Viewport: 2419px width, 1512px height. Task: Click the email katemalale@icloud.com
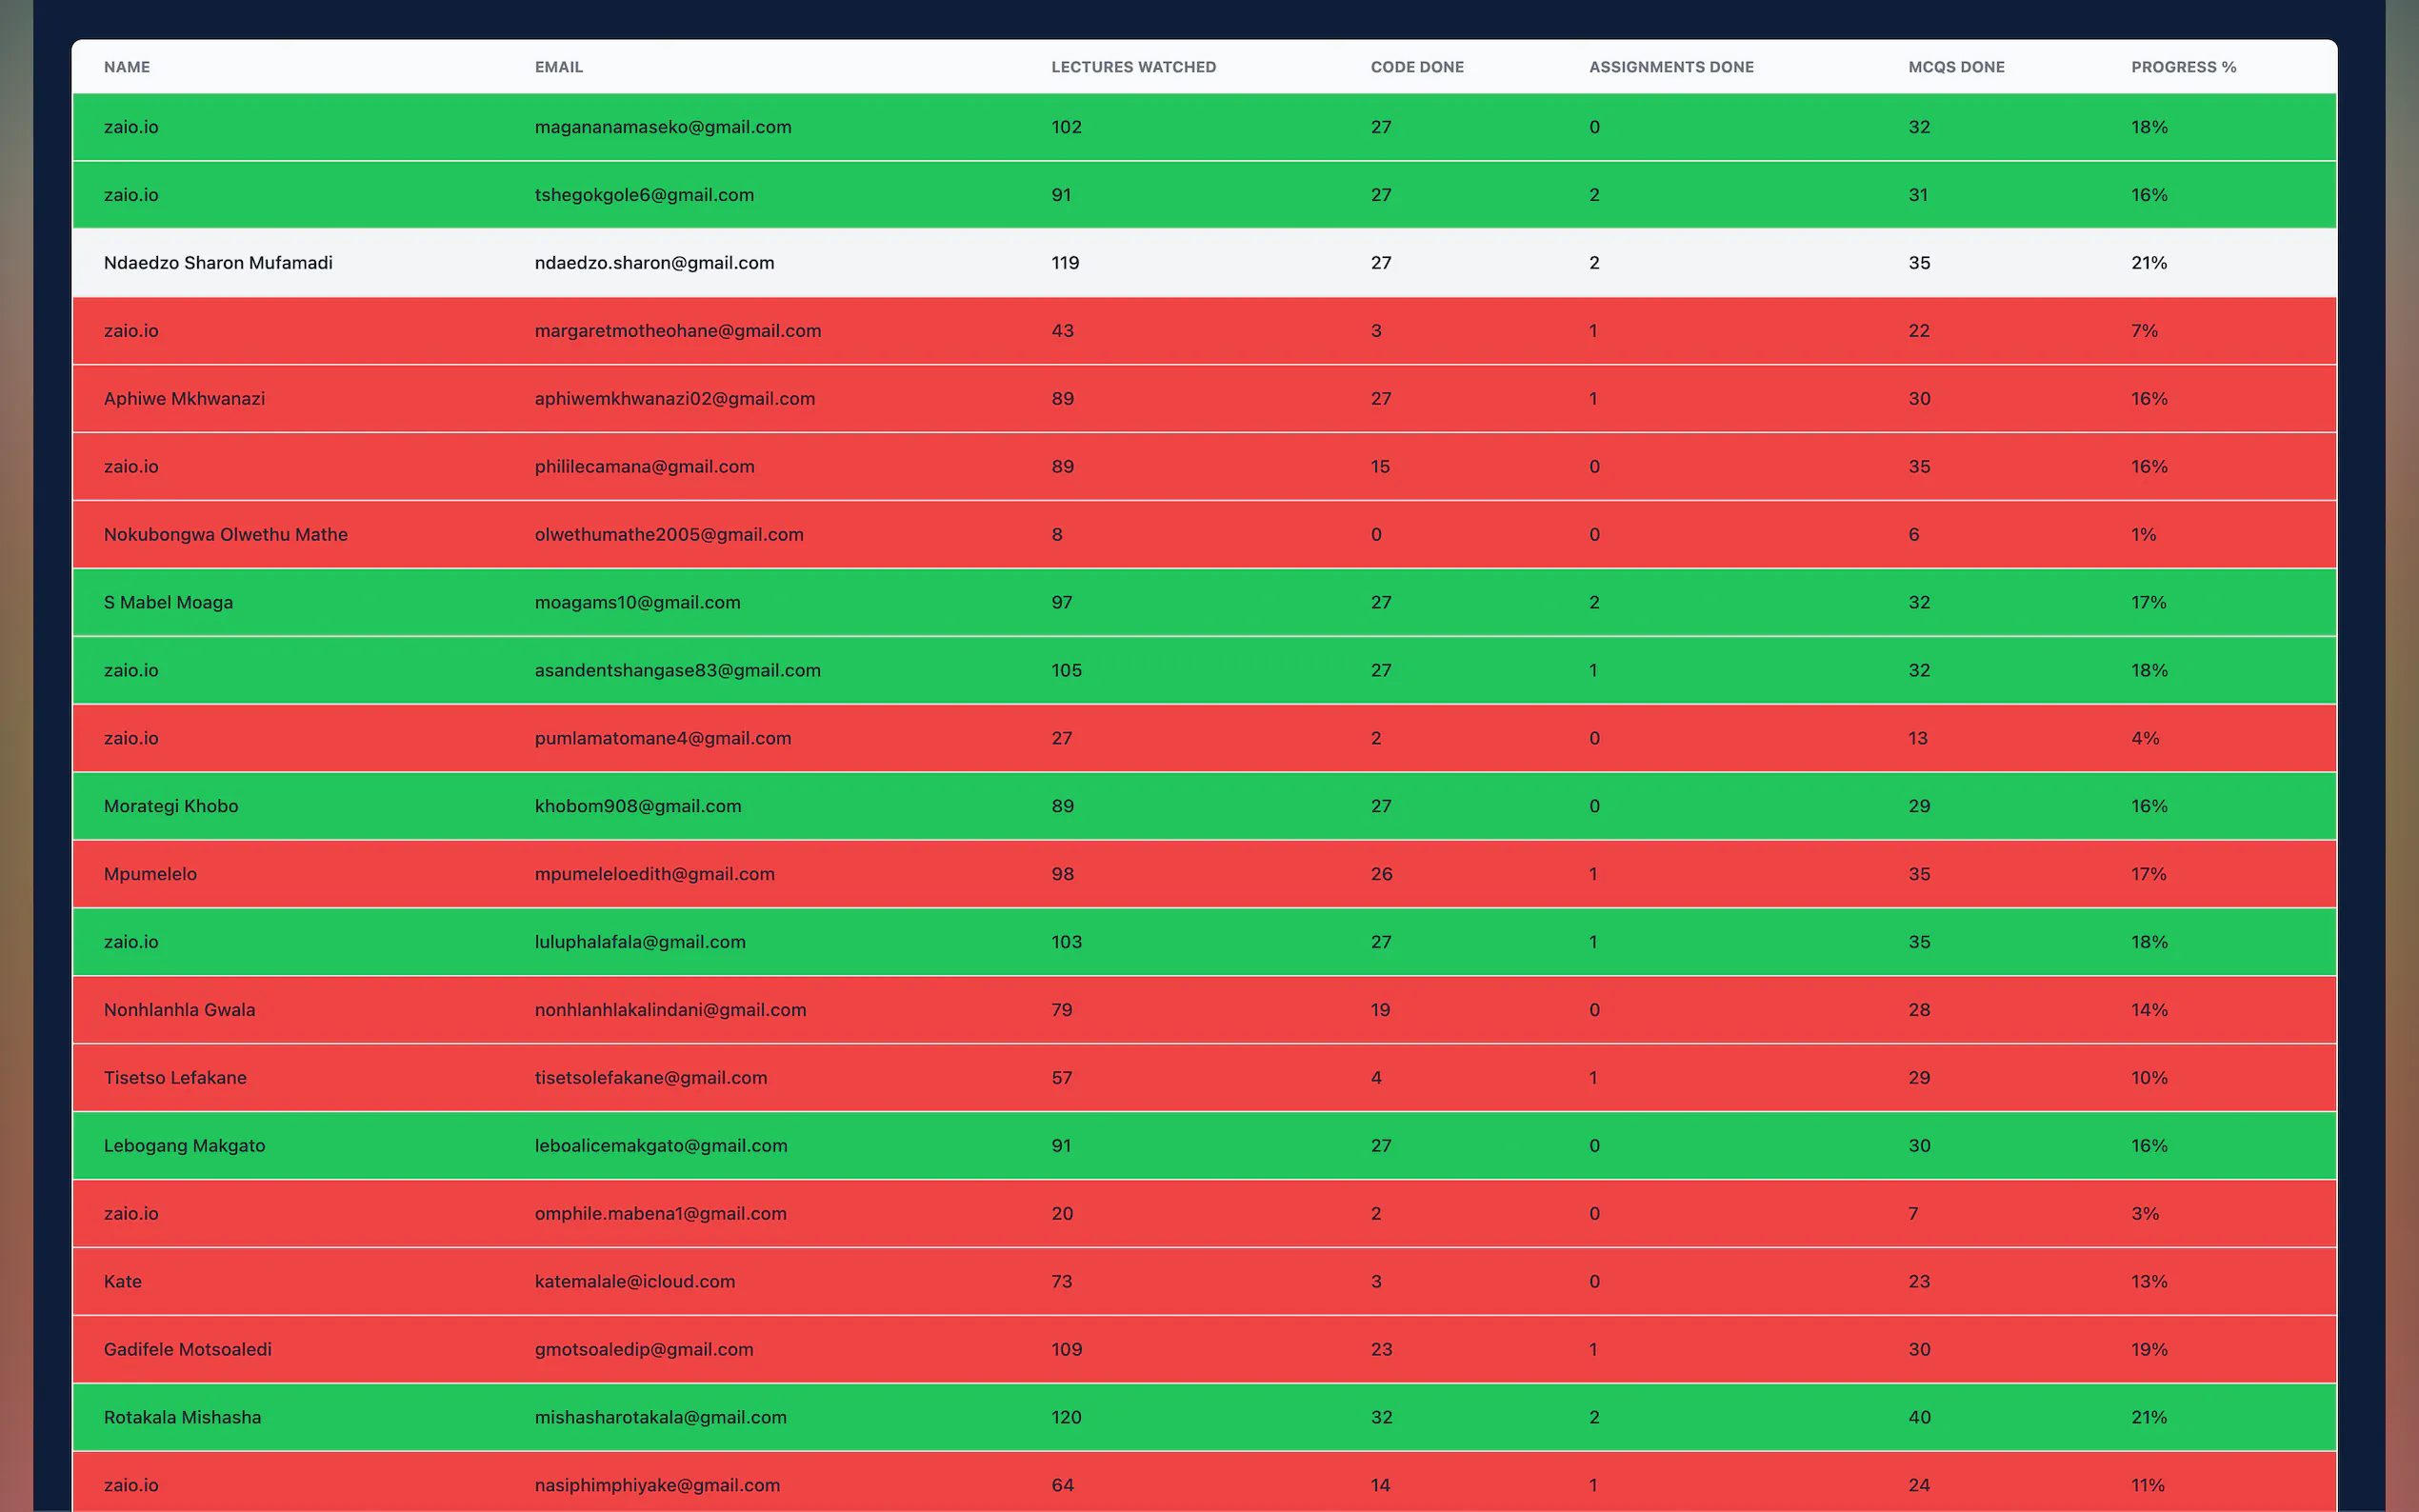tap(634, 1282)
